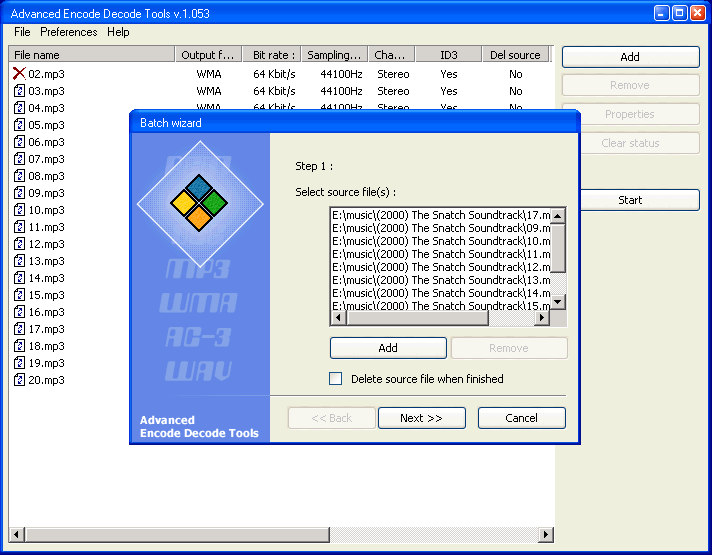Select the 16.mp3 file name

pyautogui.click(x=46, y=312)
